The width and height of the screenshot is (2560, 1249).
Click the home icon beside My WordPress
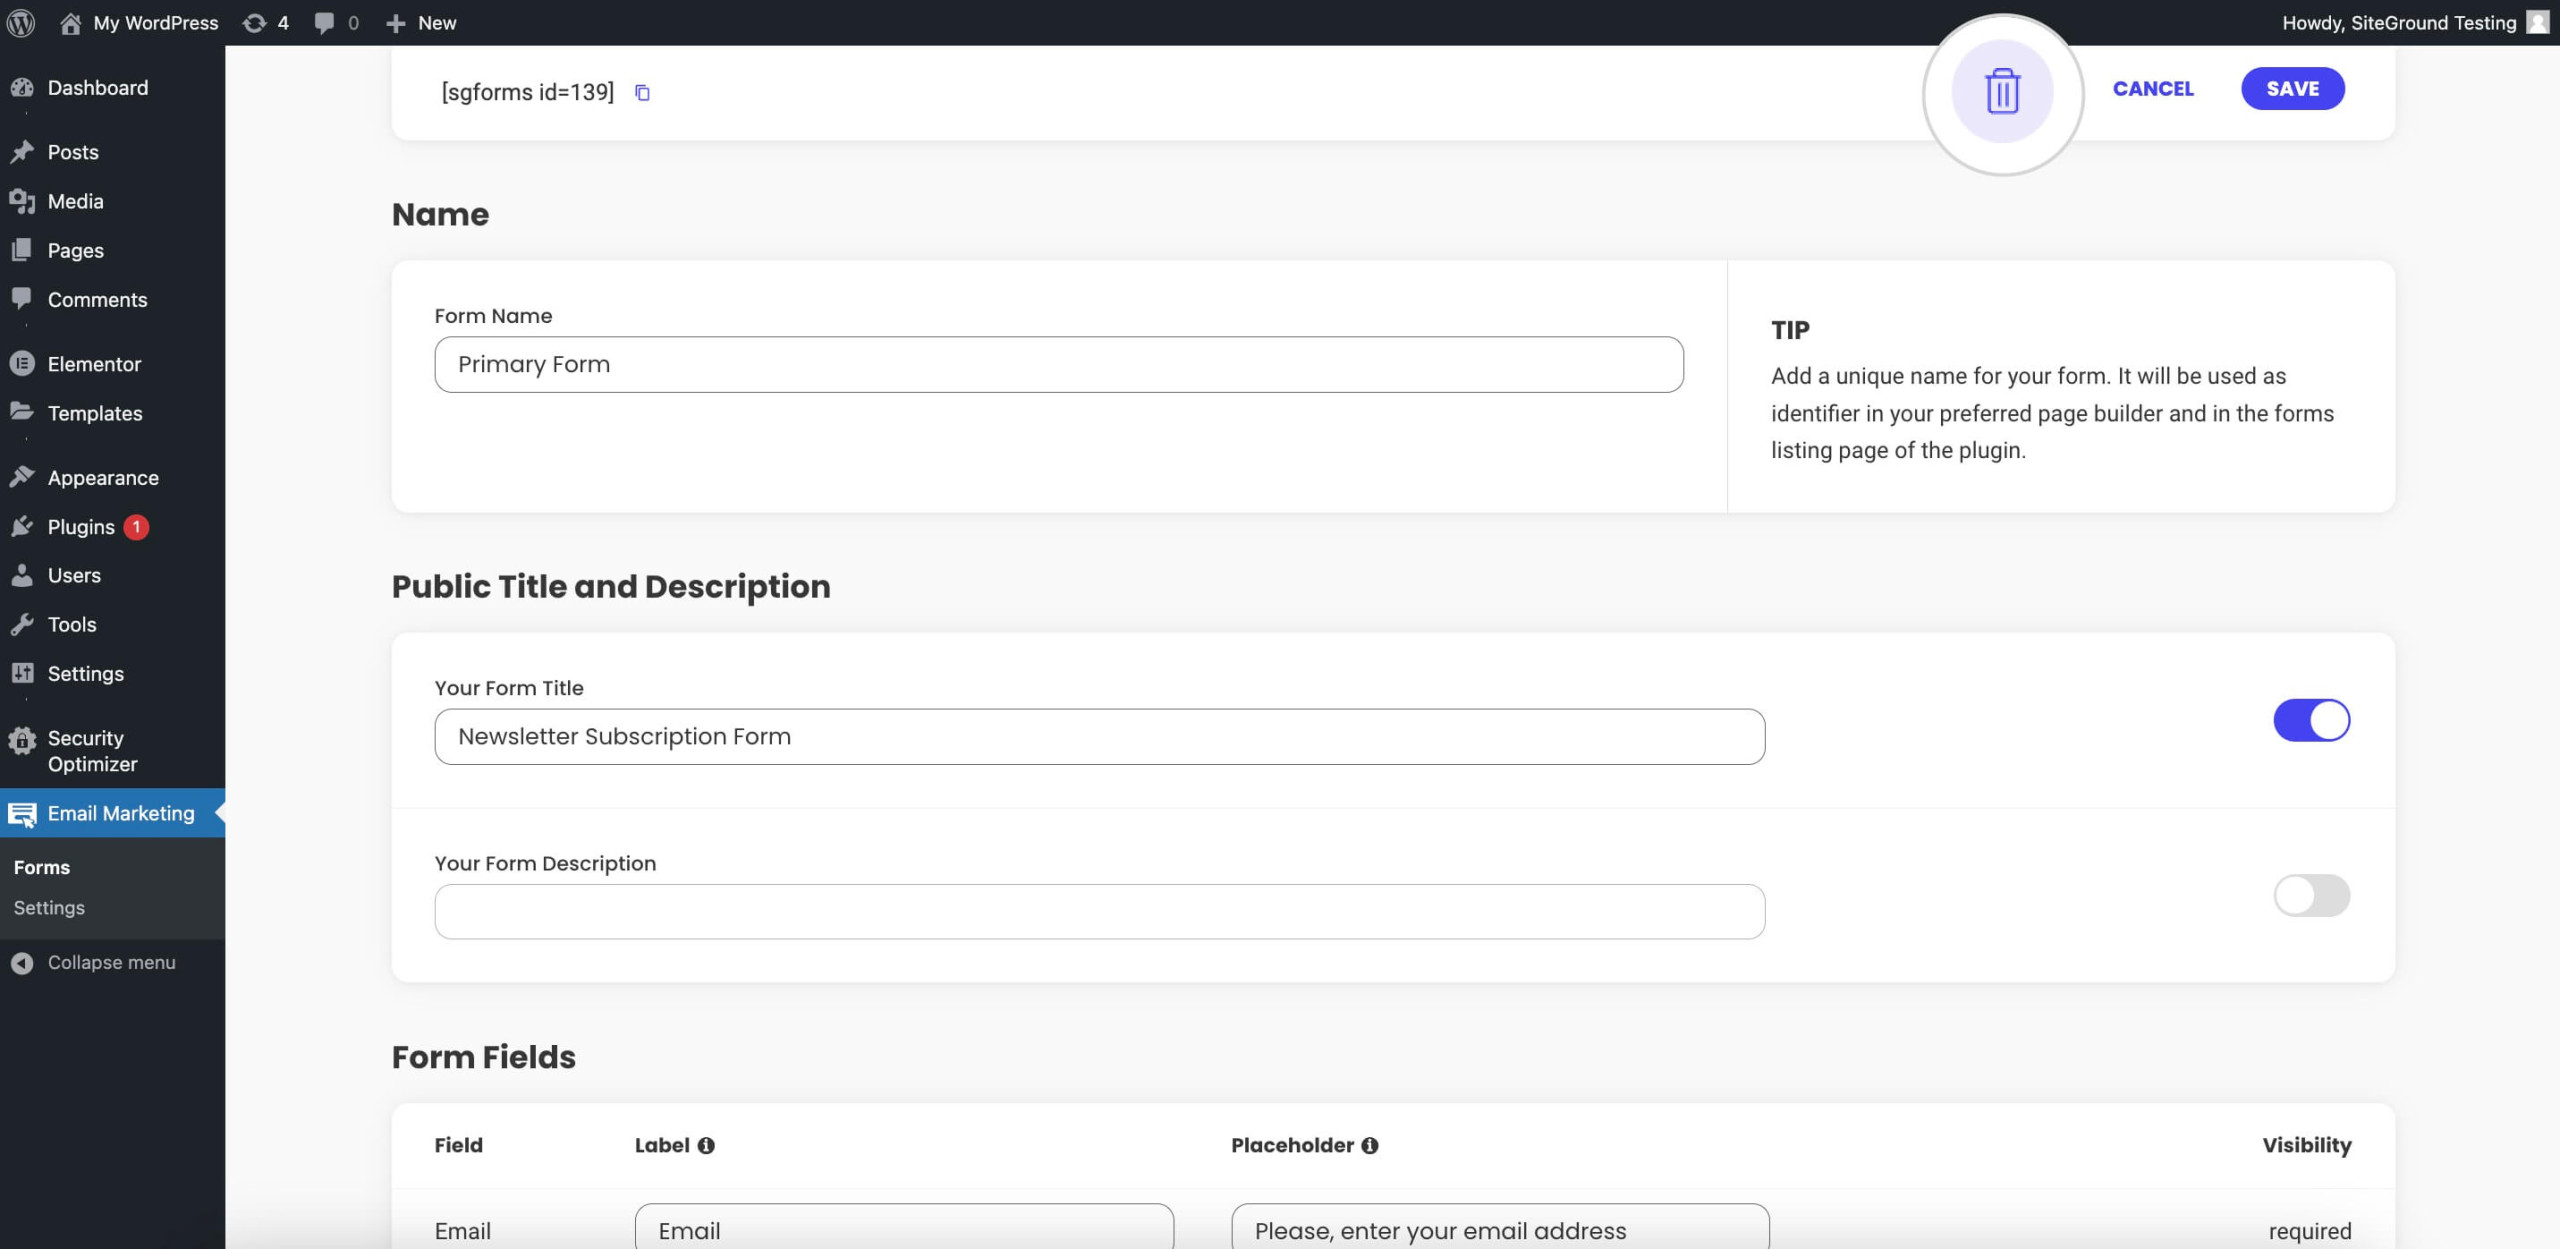(x=70, y=23)
